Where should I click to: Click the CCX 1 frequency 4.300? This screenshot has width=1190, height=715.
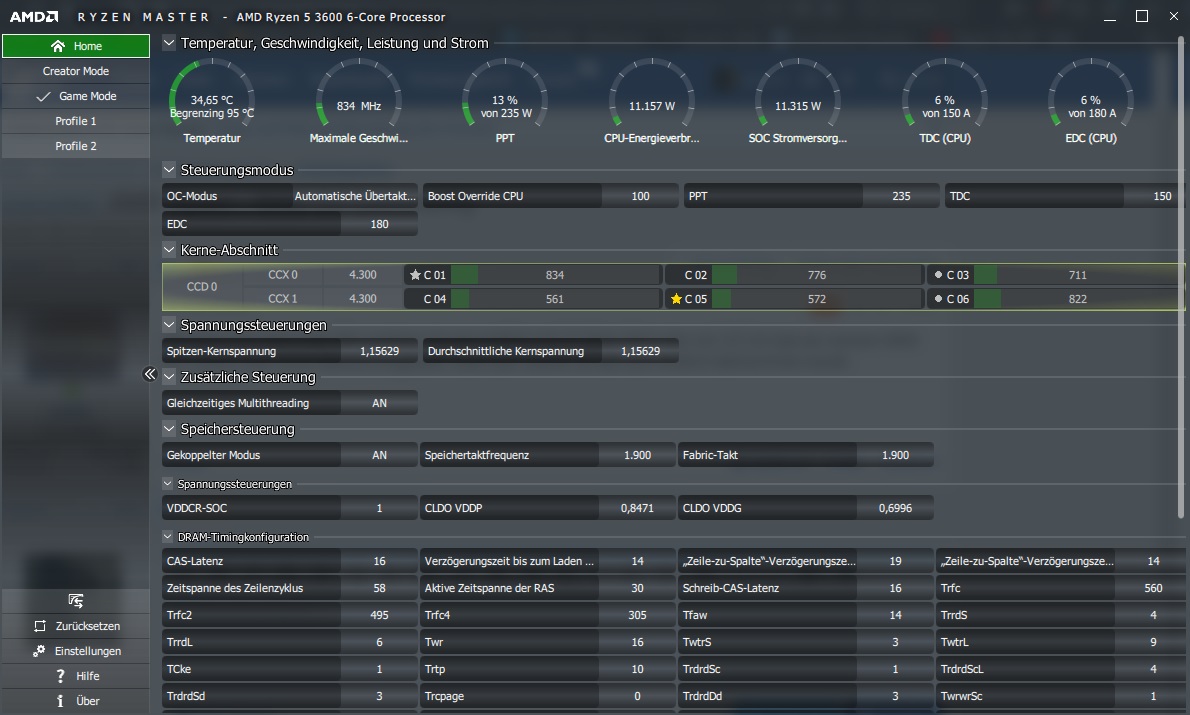coord(363,299)
